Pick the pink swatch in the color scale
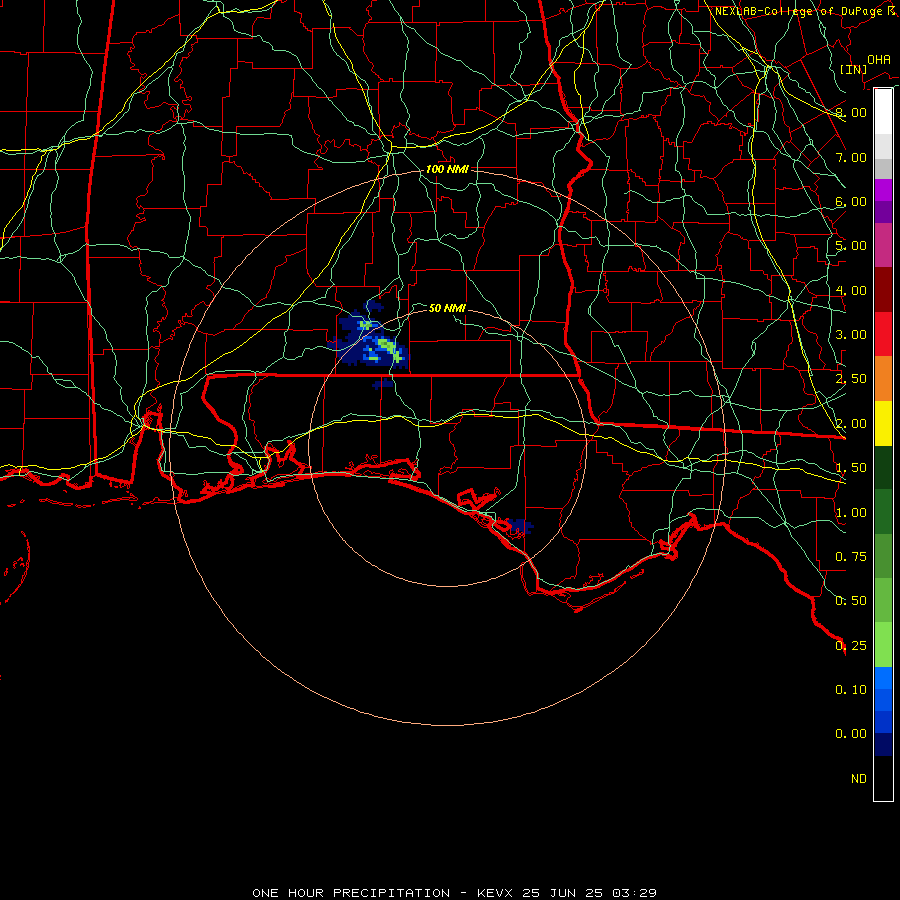 coord(883,245)
